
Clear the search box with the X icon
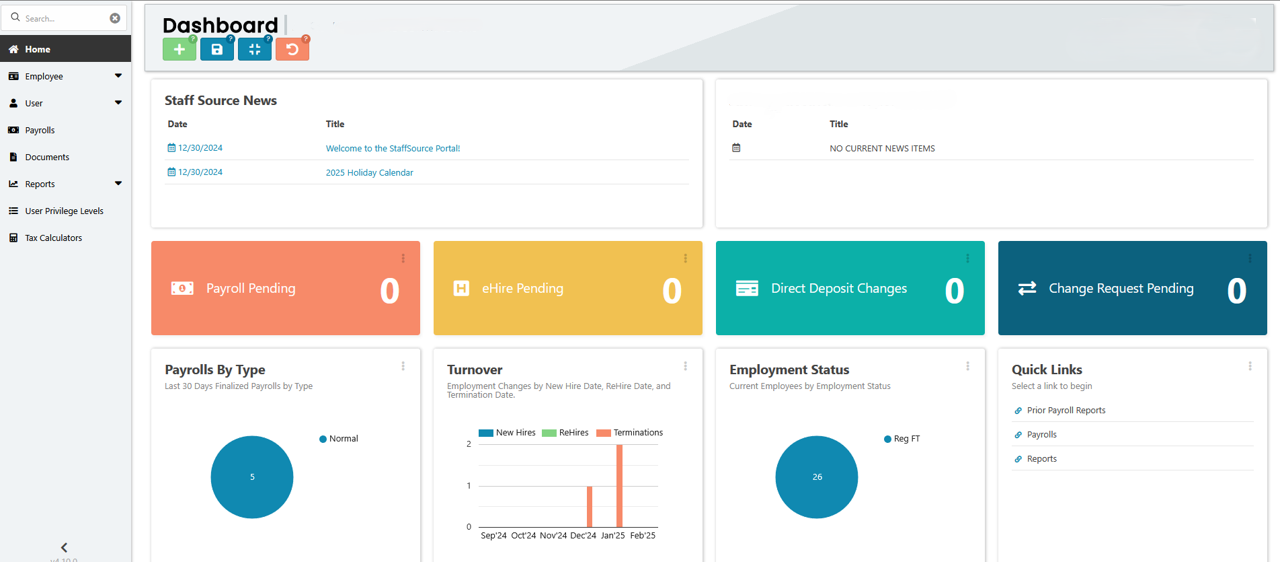(x=115, y=18)
